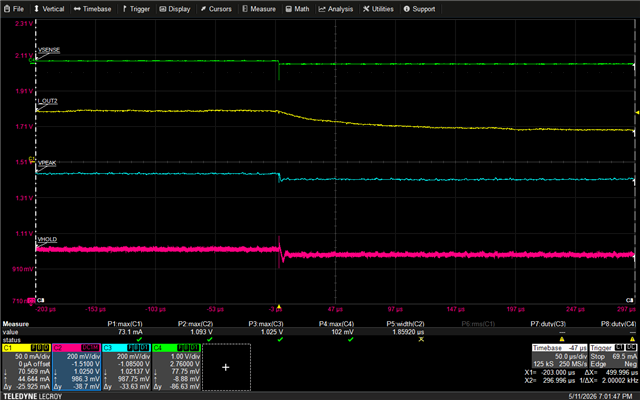The width and height of the screenshot is (640, 400).
Task: Open the Trigger descriptor box
Action: (x=613, y=356)
